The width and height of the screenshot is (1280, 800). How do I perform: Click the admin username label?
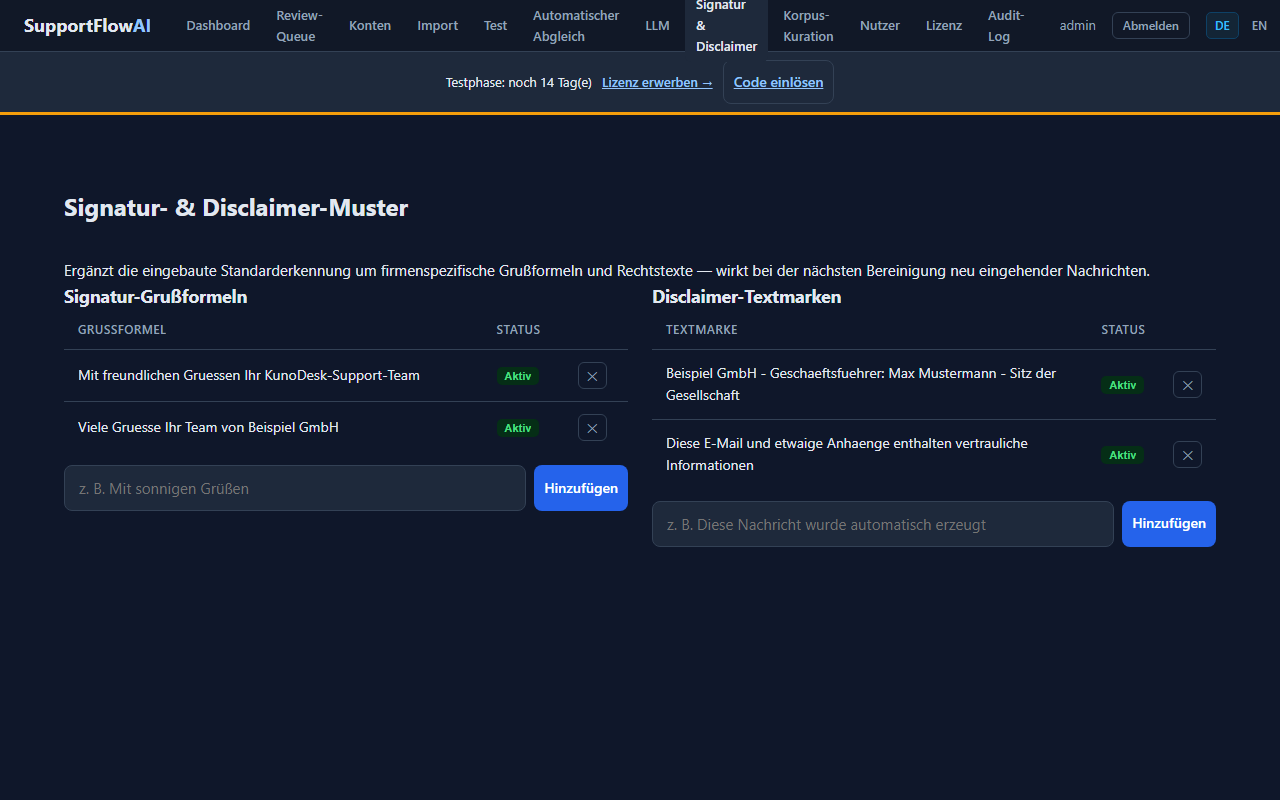pyautogui.click(x=1078, y=26)
